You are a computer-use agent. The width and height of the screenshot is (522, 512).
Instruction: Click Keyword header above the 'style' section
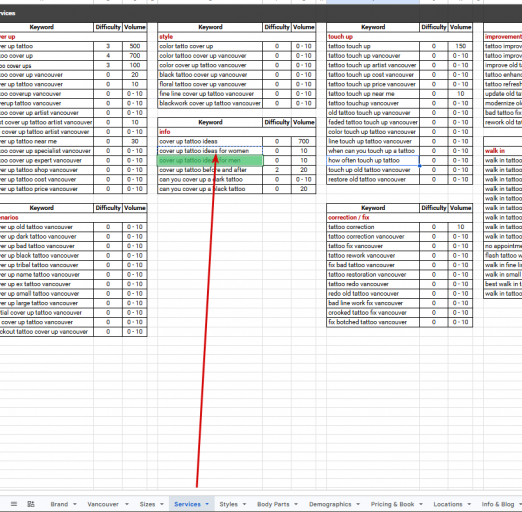pyautogui.click(x=210, y=27)
